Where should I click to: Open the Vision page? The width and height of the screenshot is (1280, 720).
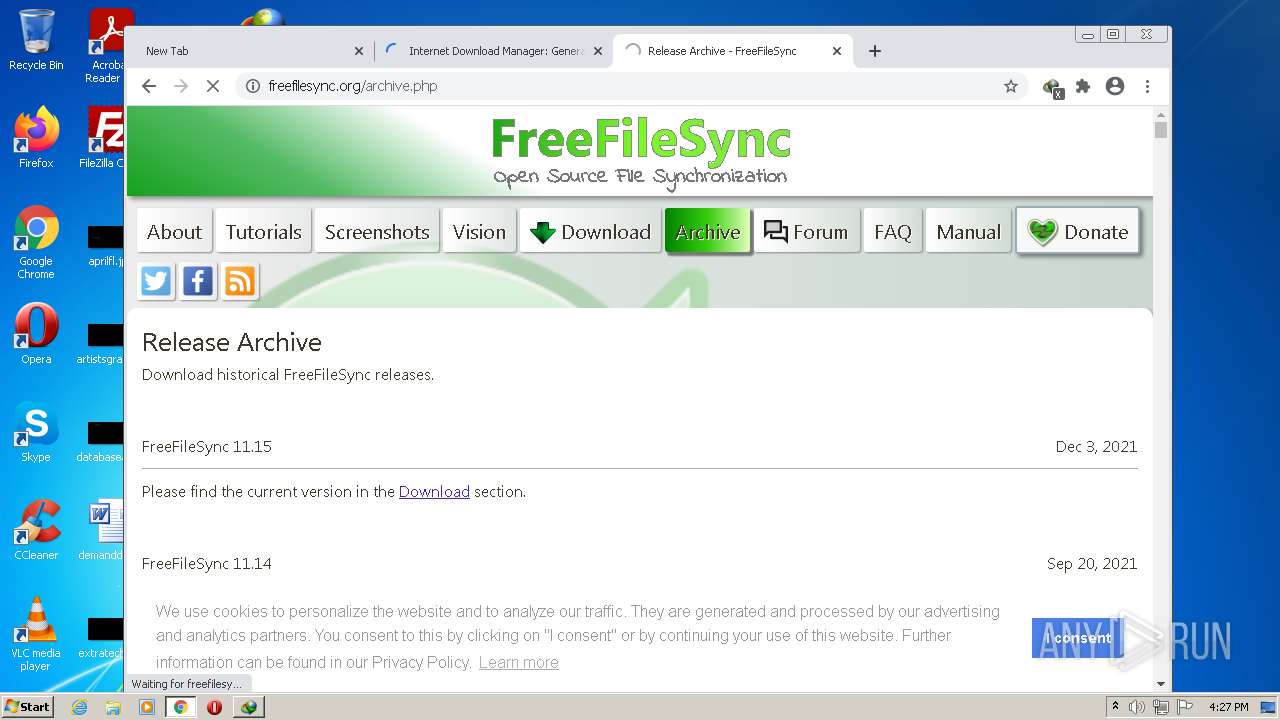(479, 232)
